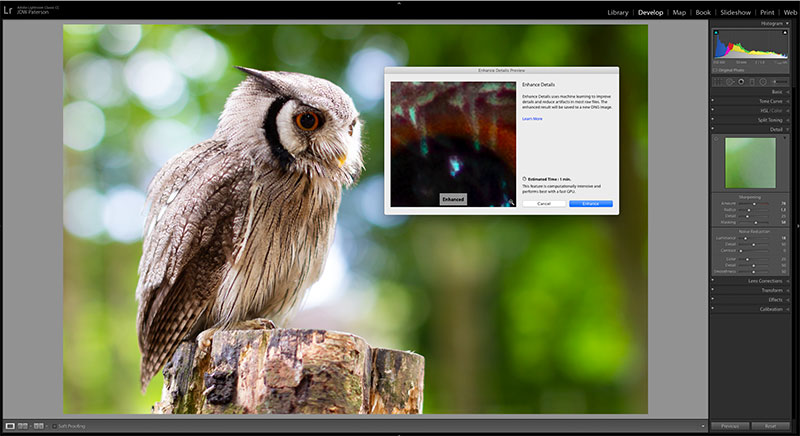Toggle Tone Curve panel on/off switch
Viewport: 800px width, 436px height.
pos(713,100)
